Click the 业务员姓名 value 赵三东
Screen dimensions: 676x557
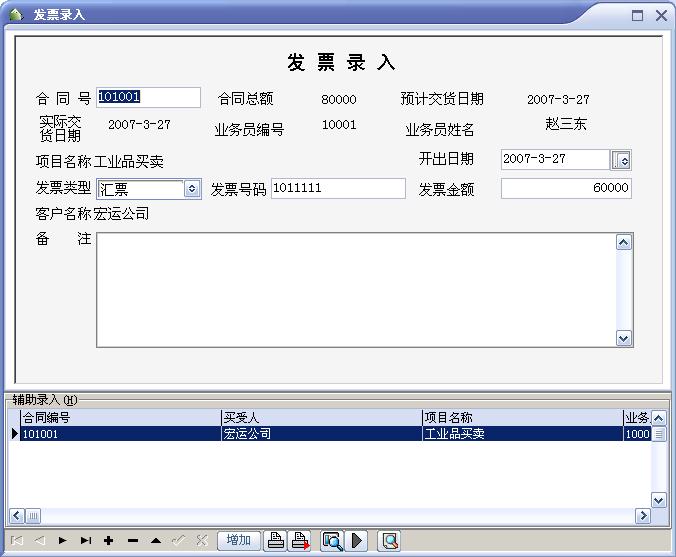(x=566, y=124)
